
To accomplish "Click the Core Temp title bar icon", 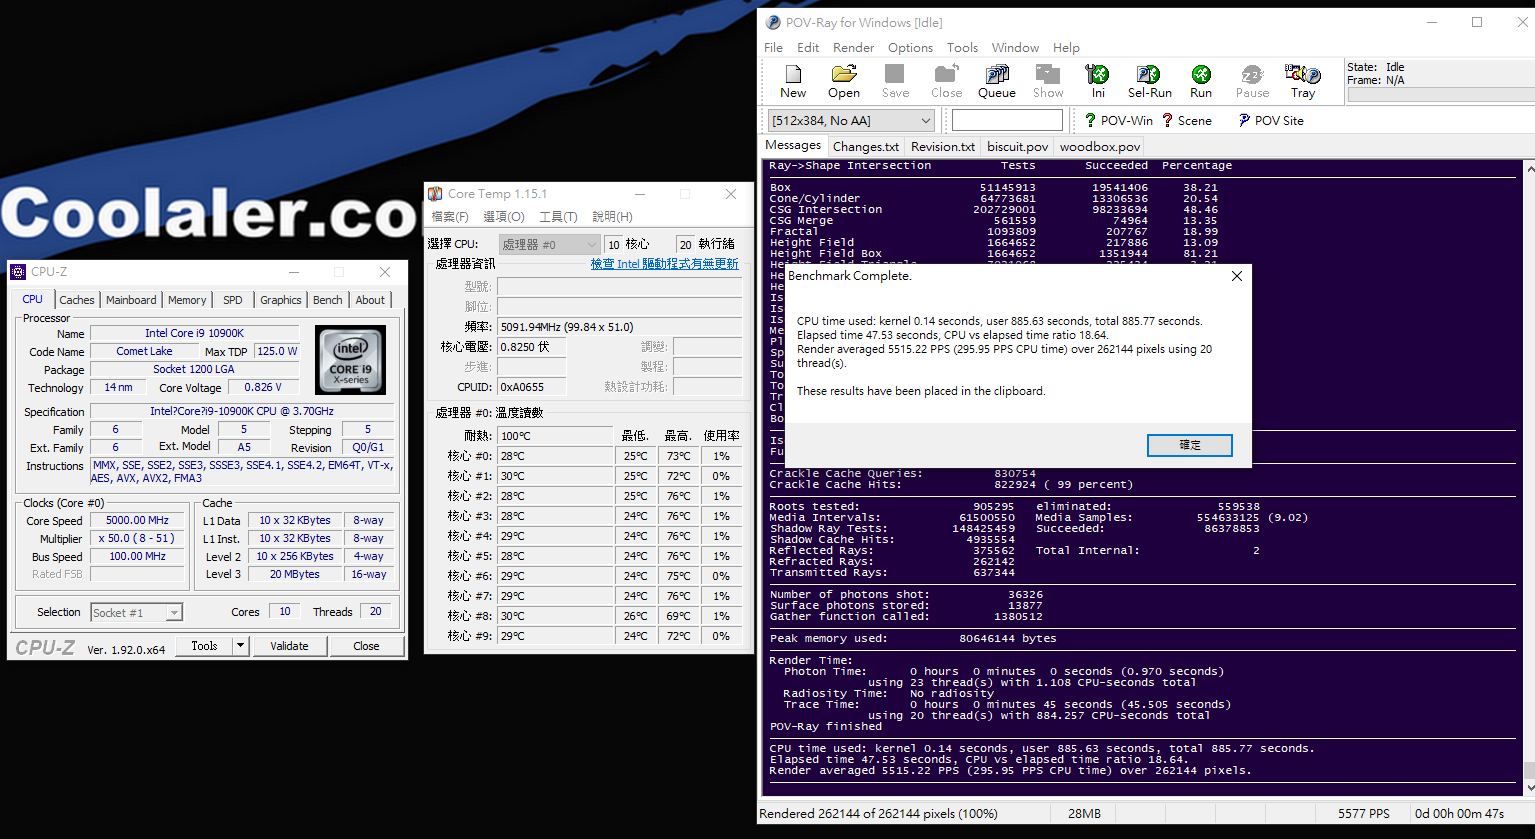I will point(435,194).
